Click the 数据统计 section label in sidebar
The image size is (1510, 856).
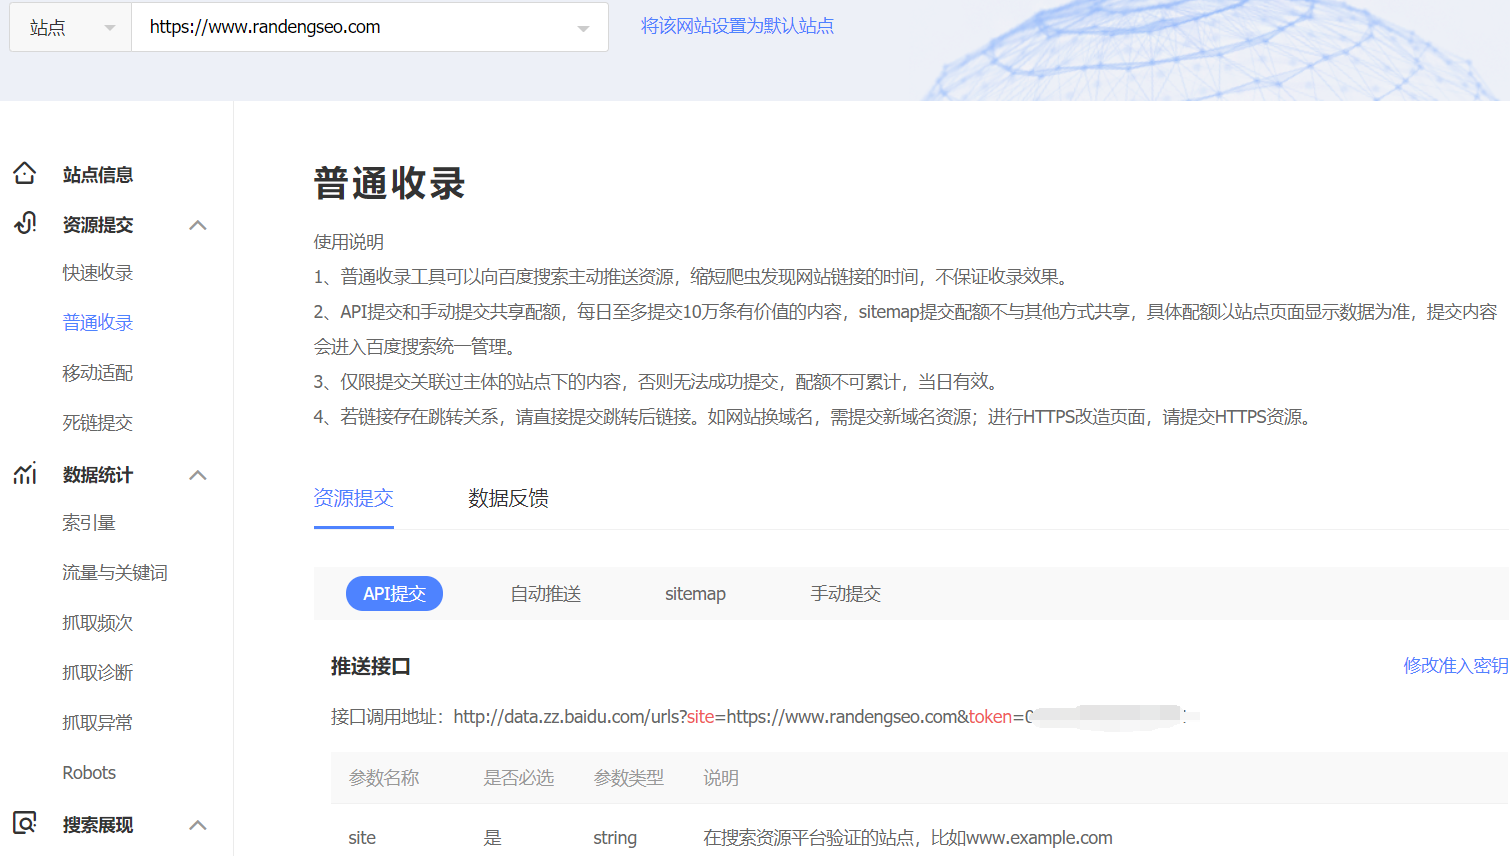(x=98, y=475)
